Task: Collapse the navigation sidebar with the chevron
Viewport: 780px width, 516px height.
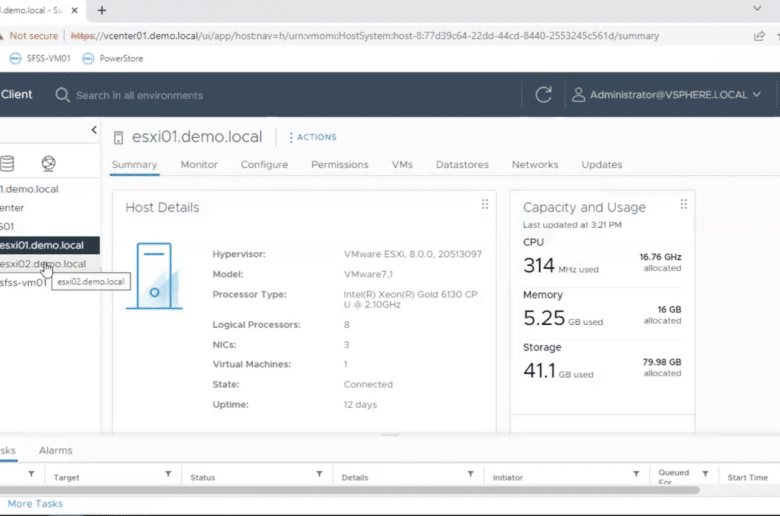Action: click(x=94, y=130)
